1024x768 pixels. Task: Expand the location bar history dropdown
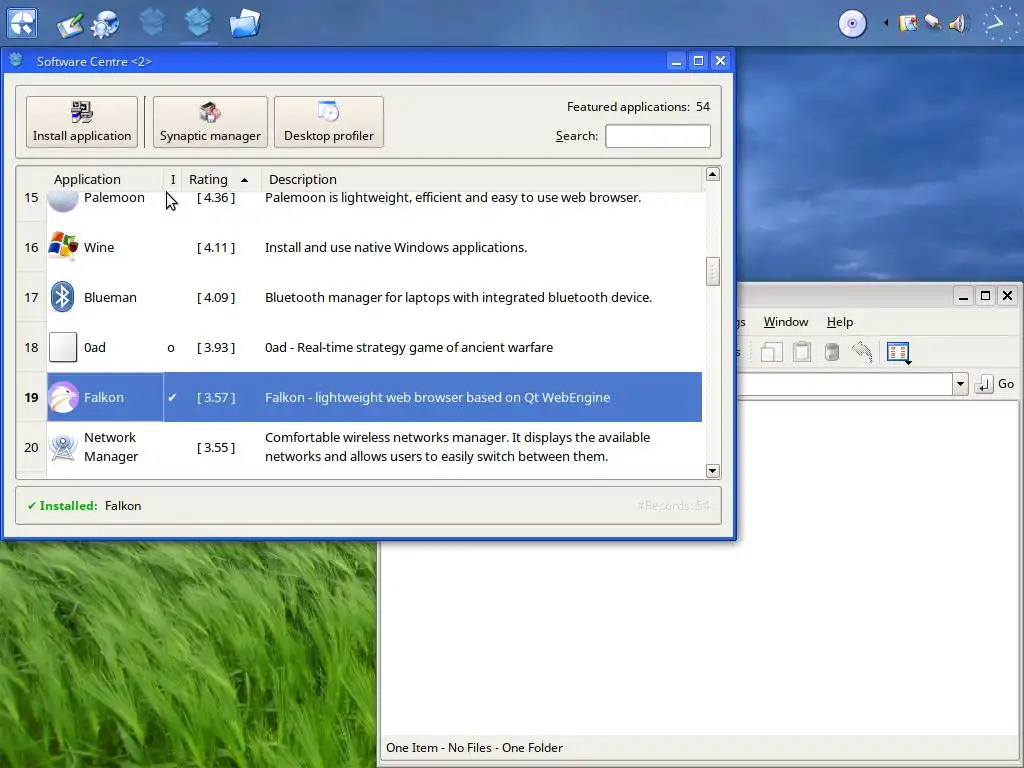point(960,384)
